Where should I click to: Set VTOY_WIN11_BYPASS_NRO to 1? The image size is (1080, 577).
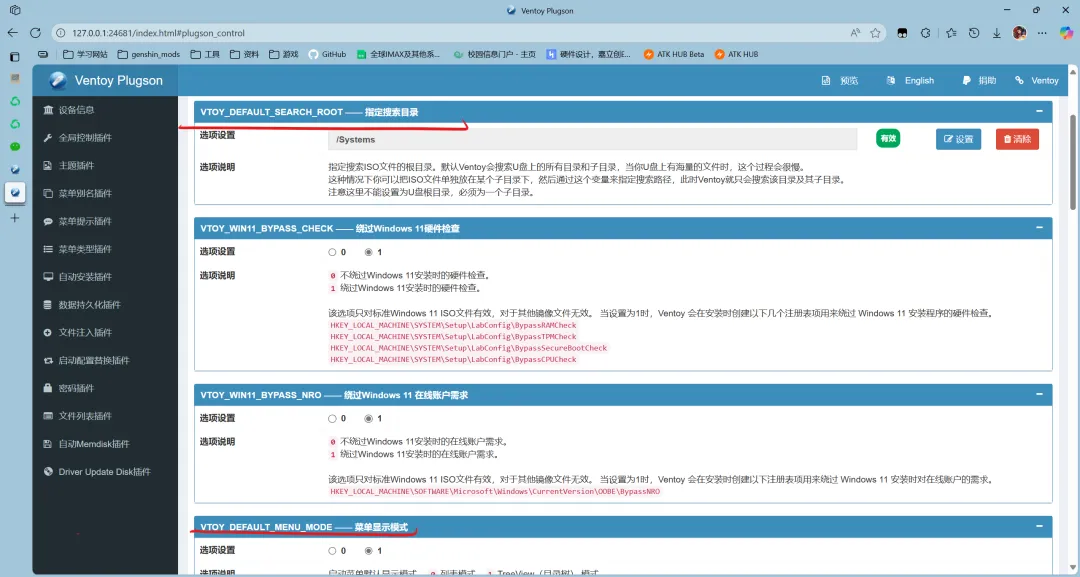coord(368,418)
